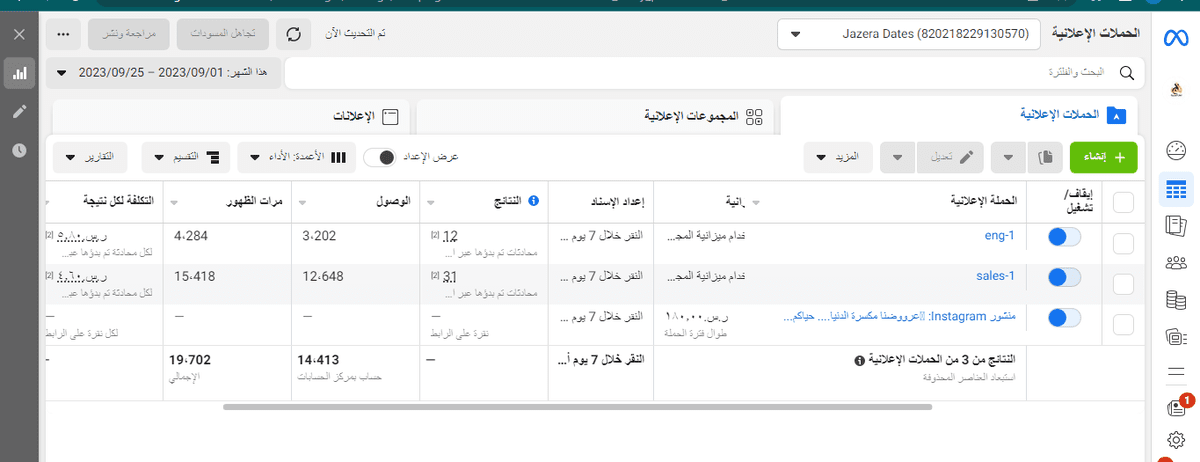The height and width of the screenshot is (462, 1200).
Task: Click the search magnifier icon
Action: tap(1126, 74)
